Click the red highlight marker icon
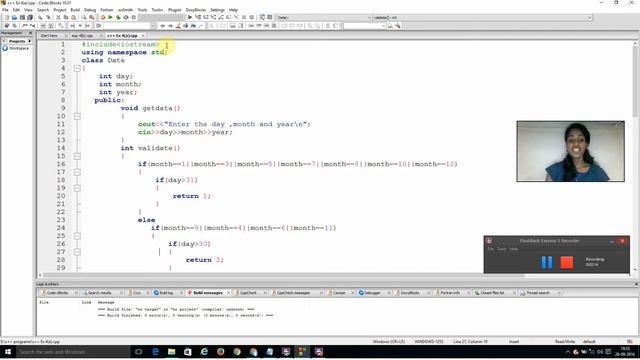The image size is (640, 360). coord(178,26)
